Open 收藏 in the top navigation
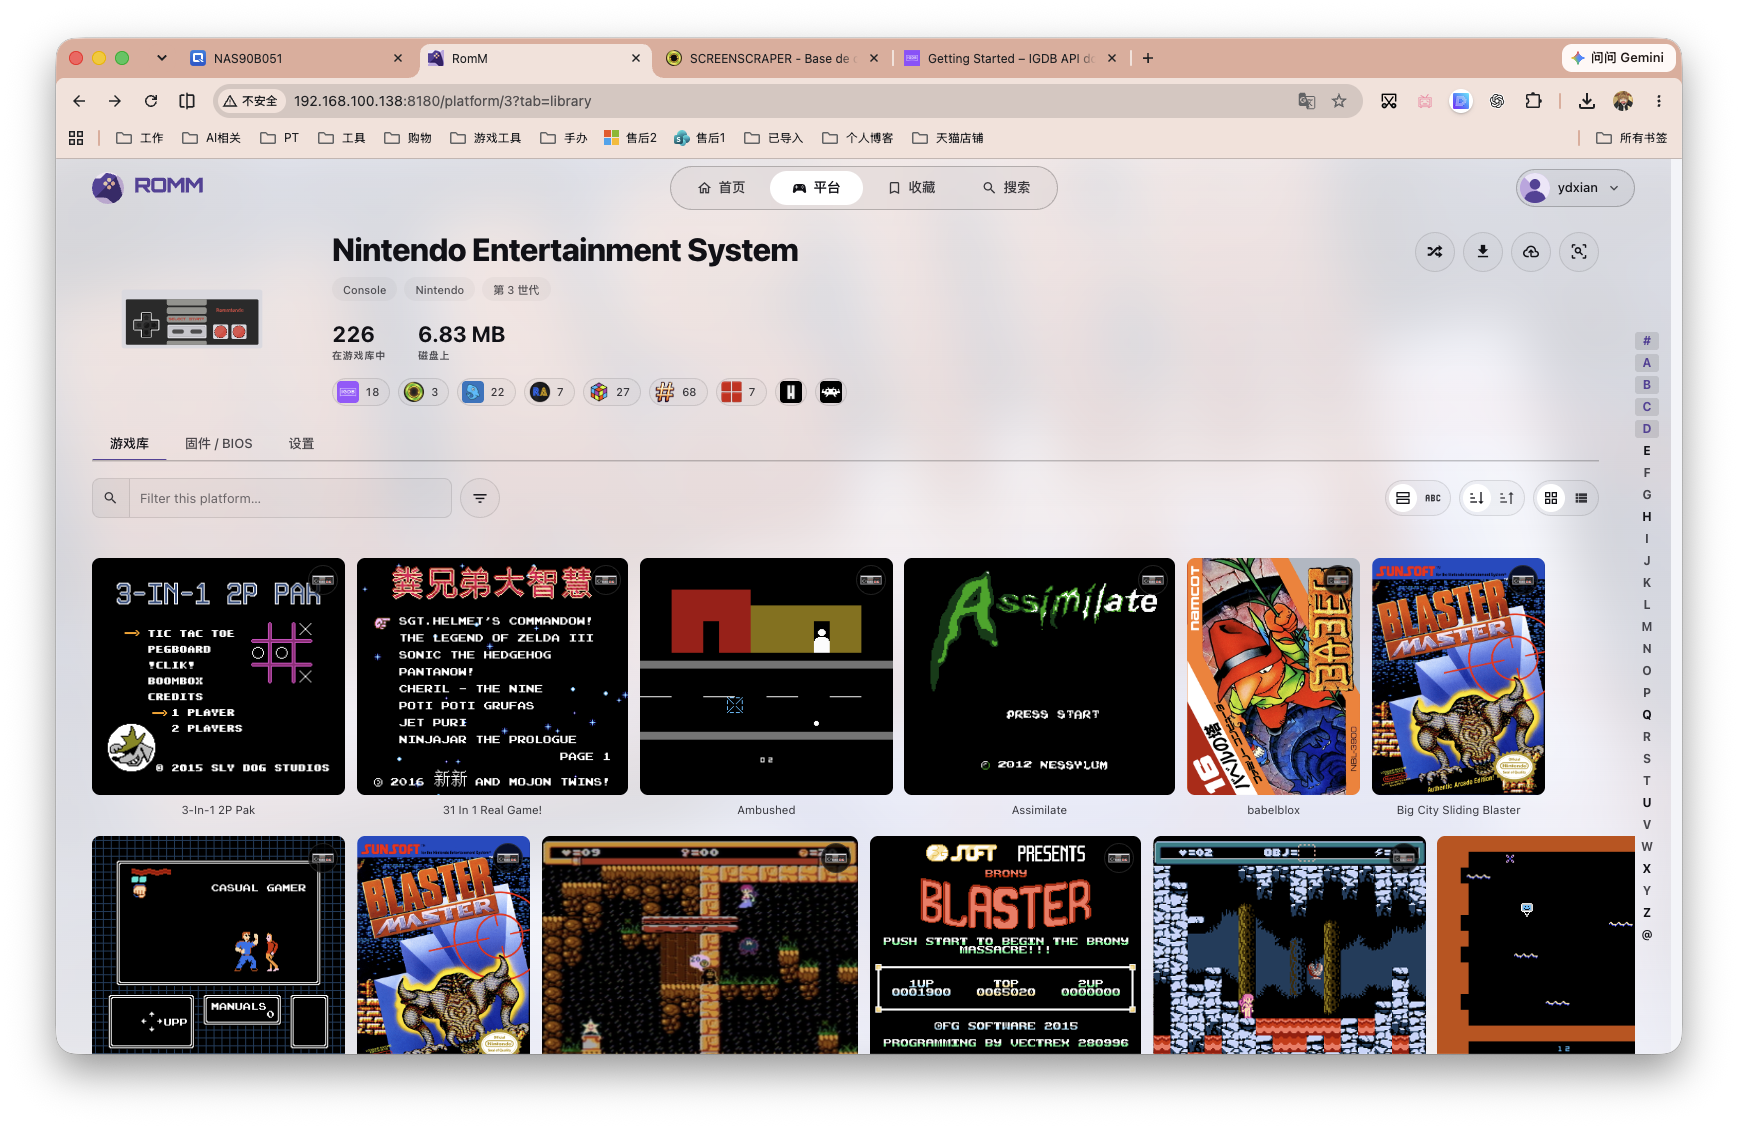This screenshot has height=1128, width=1738. pos(912,188)
